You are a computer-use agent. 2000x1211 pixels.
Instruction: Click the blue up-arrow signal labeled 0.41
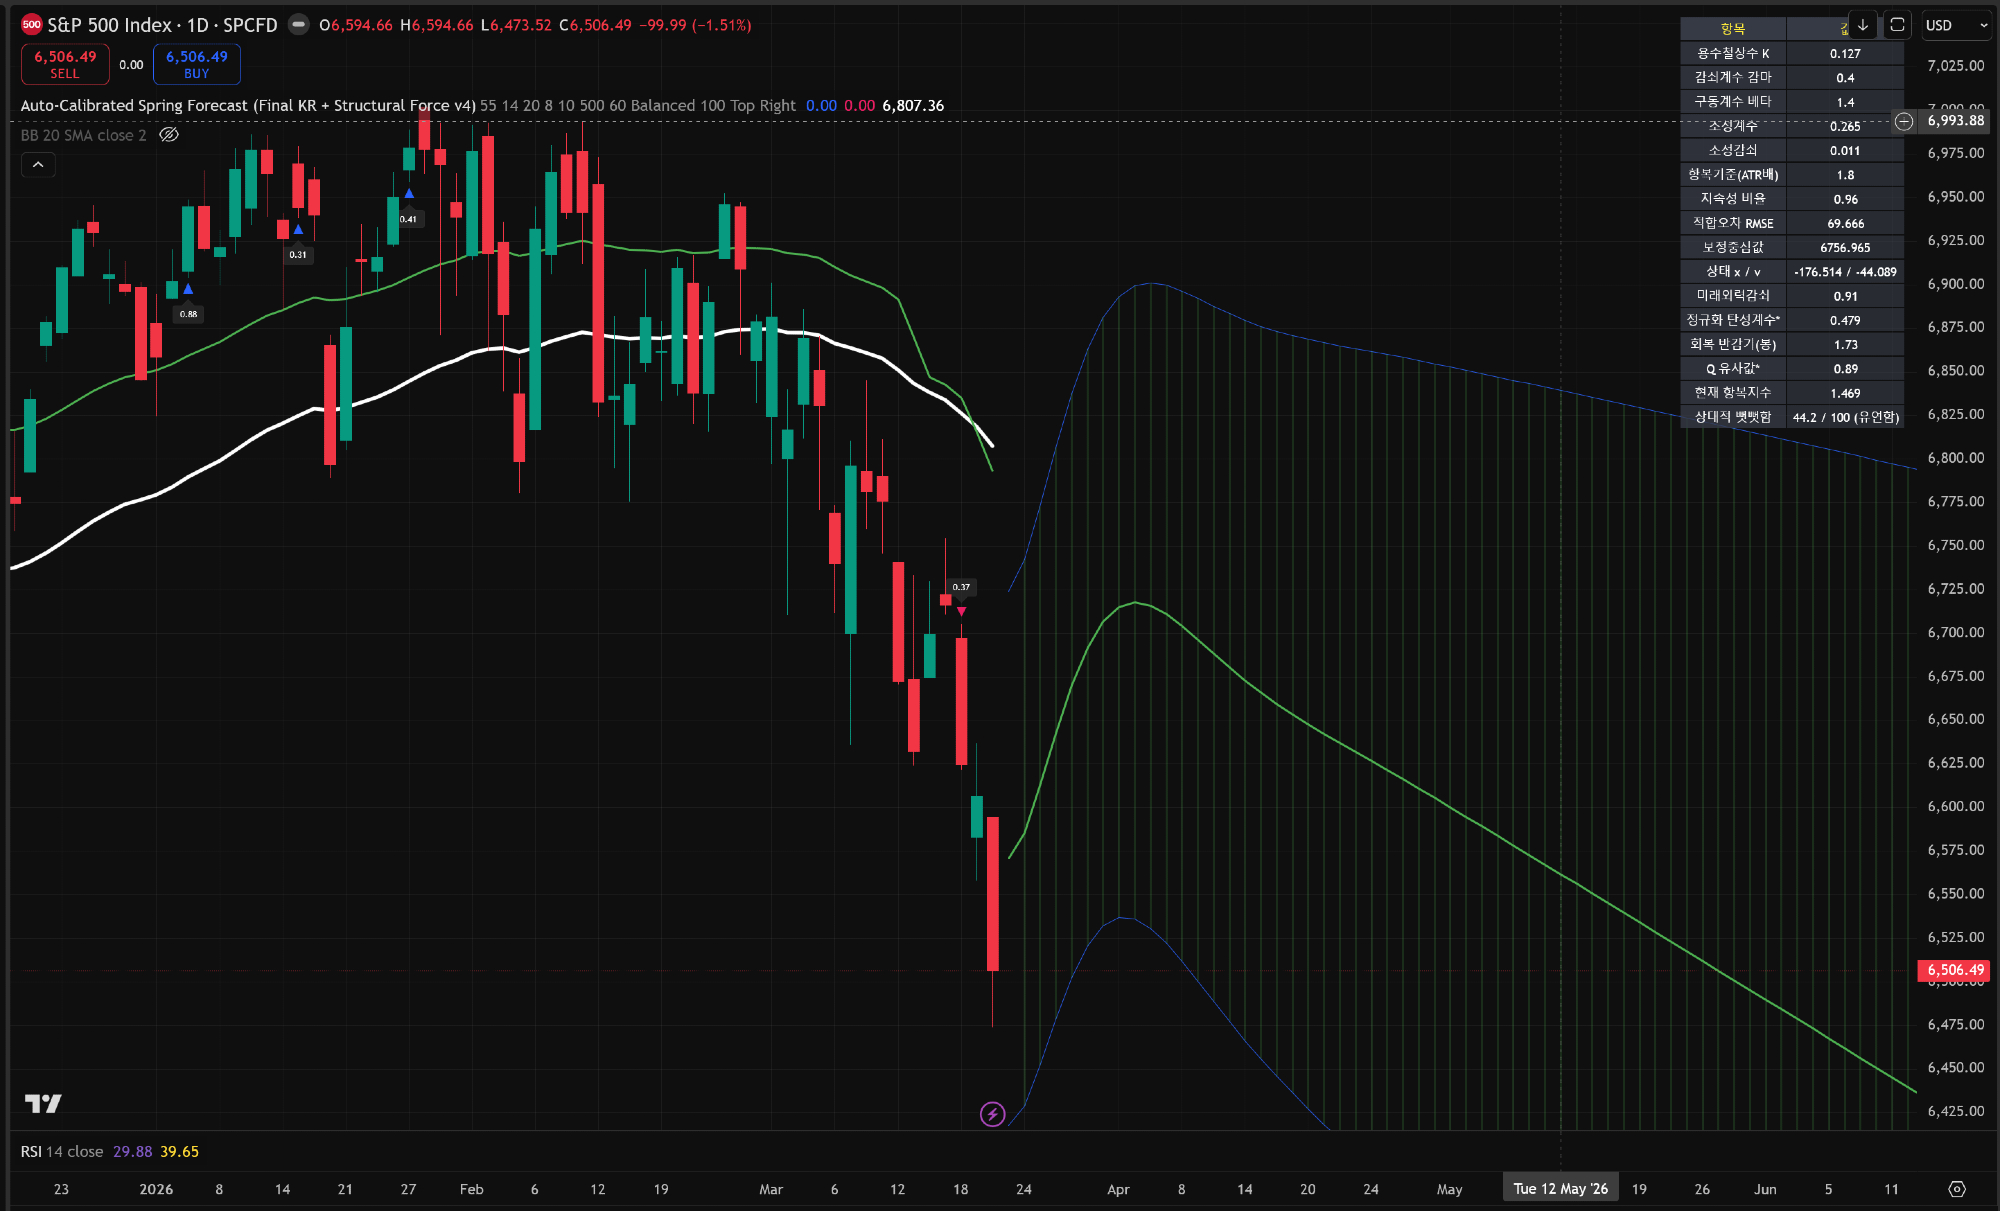tap(409, 194)
